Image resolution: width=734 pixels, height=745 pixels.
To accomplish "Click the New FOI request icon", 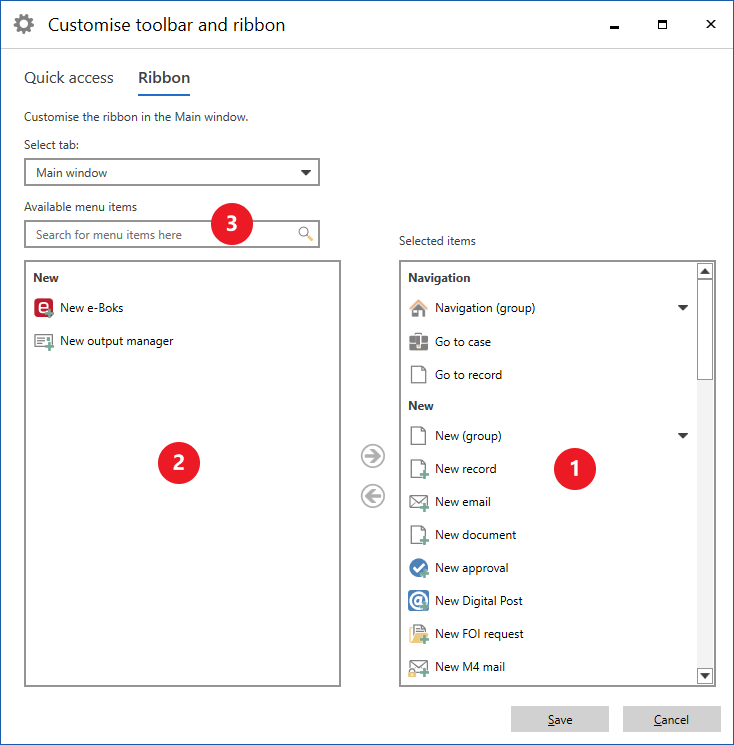I will pyautogui.click(x=419, y=634).
